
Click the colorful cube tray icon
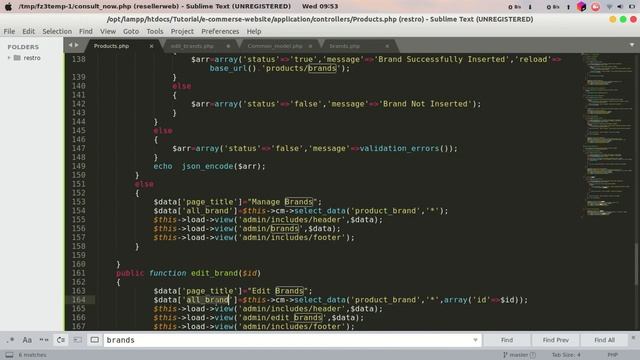[582, 7]
